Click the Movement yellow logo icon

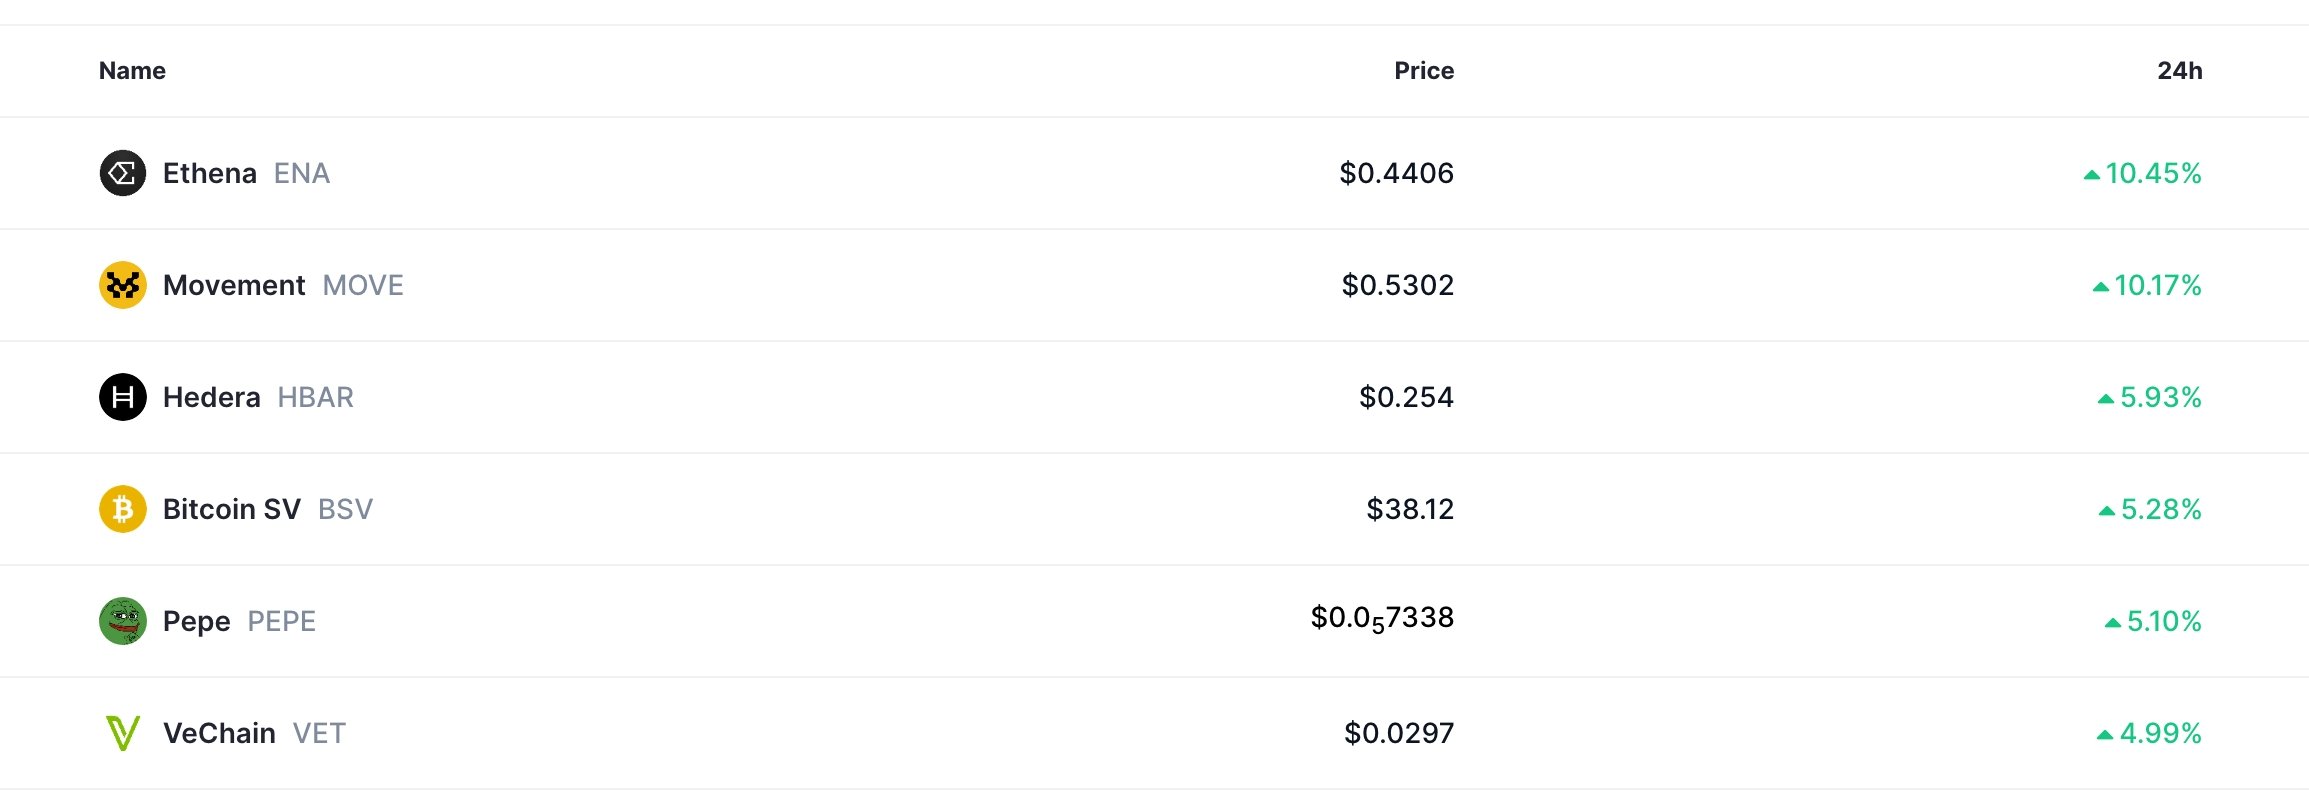tap(123, 285)
